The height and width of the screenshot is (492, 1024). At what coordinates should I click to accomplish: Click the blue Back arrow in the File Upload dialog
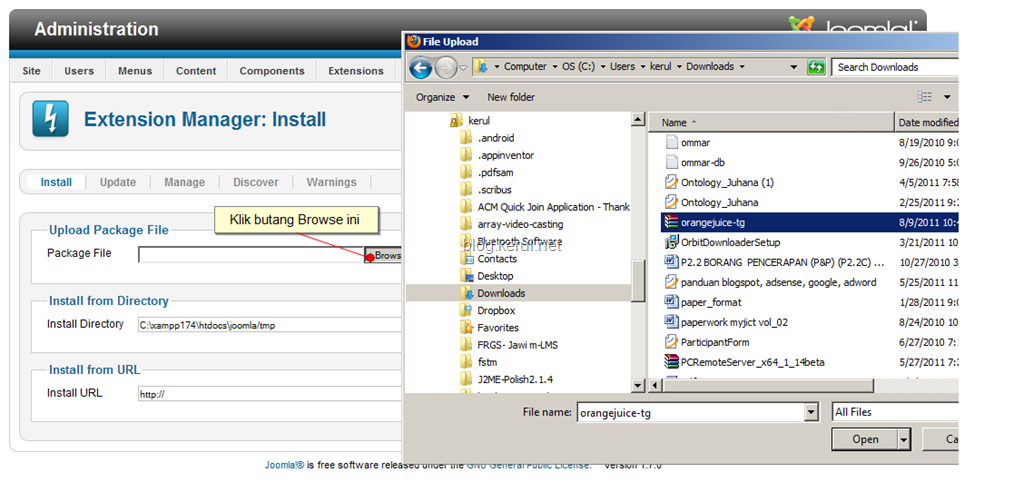point(421,67)
